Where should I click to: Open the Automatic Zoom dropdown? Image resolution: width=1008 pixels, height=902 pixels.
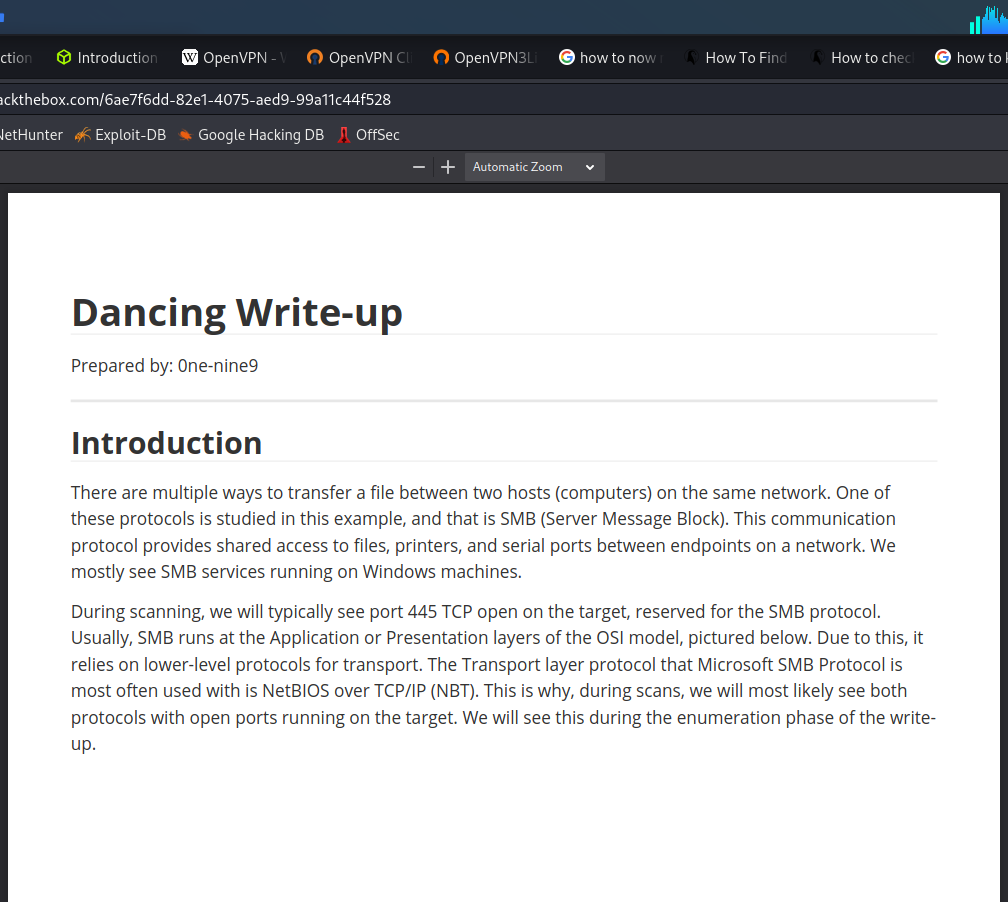coord(534,167)
